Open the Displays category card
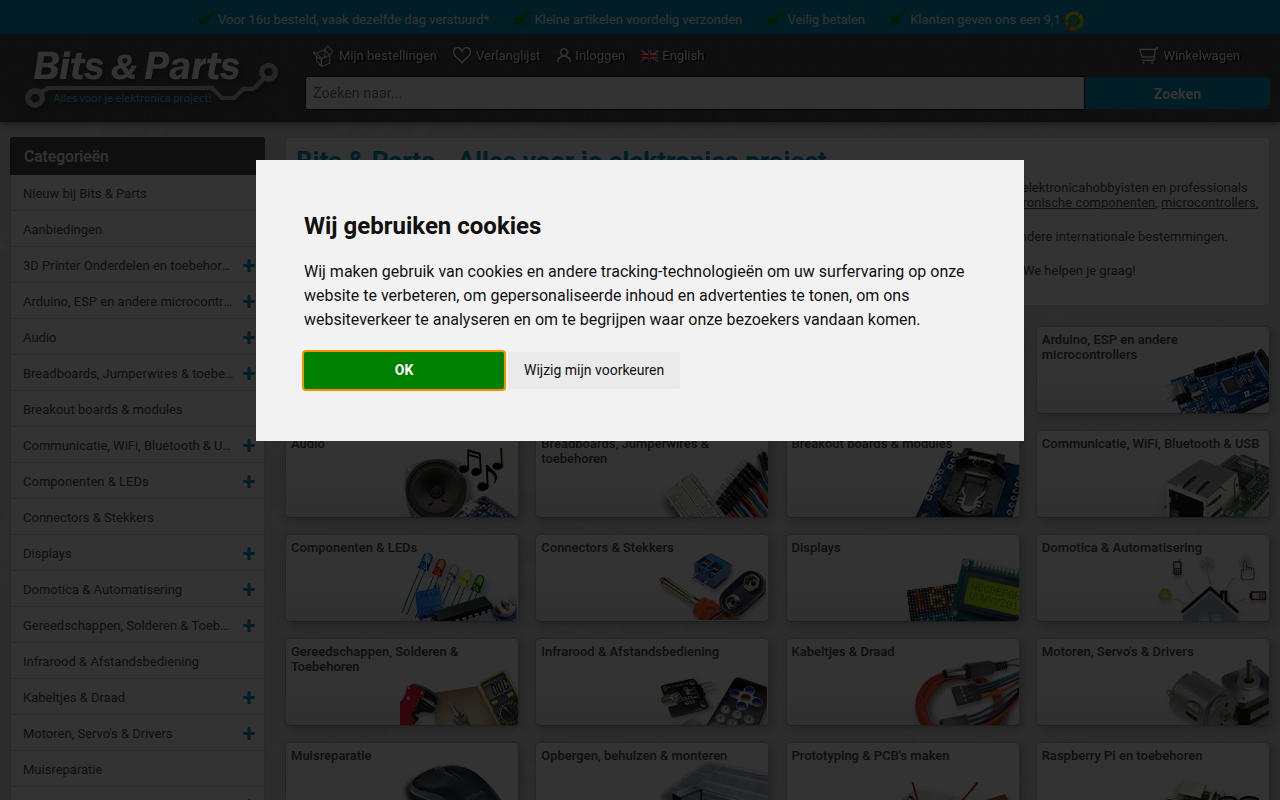The height and width of the screenshot is (800, 1280). [903, 578]
